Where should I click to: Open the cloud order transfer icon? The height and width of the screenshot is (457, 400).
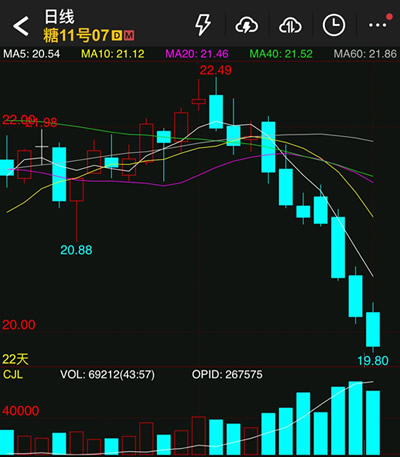[x=290, y=25]
